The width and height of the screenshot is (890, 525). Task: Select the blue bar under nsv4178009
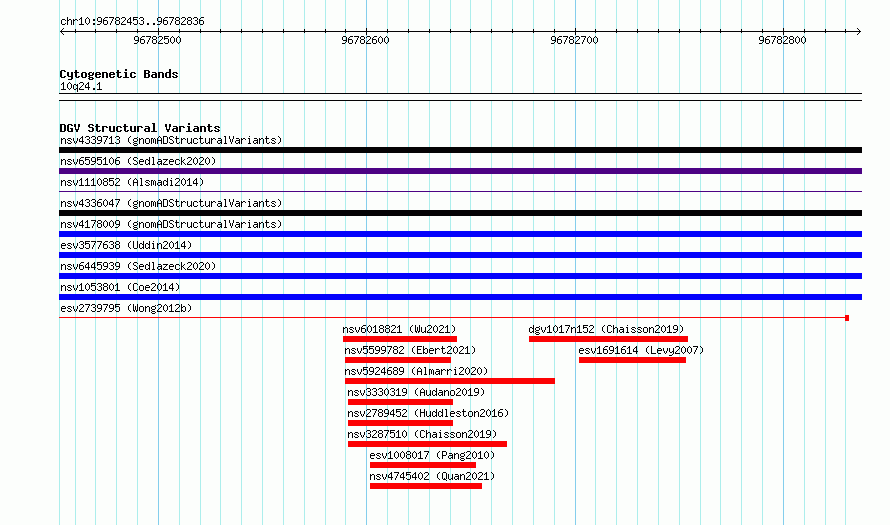(460, 234)
